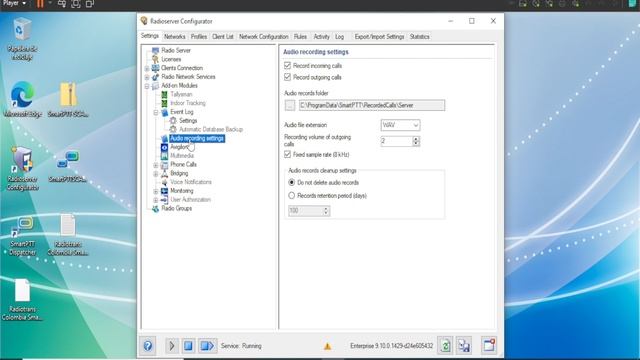Select Do not delete audio records
The width and height of the screenshot is (640, 360).
click(x=291, y=182)
